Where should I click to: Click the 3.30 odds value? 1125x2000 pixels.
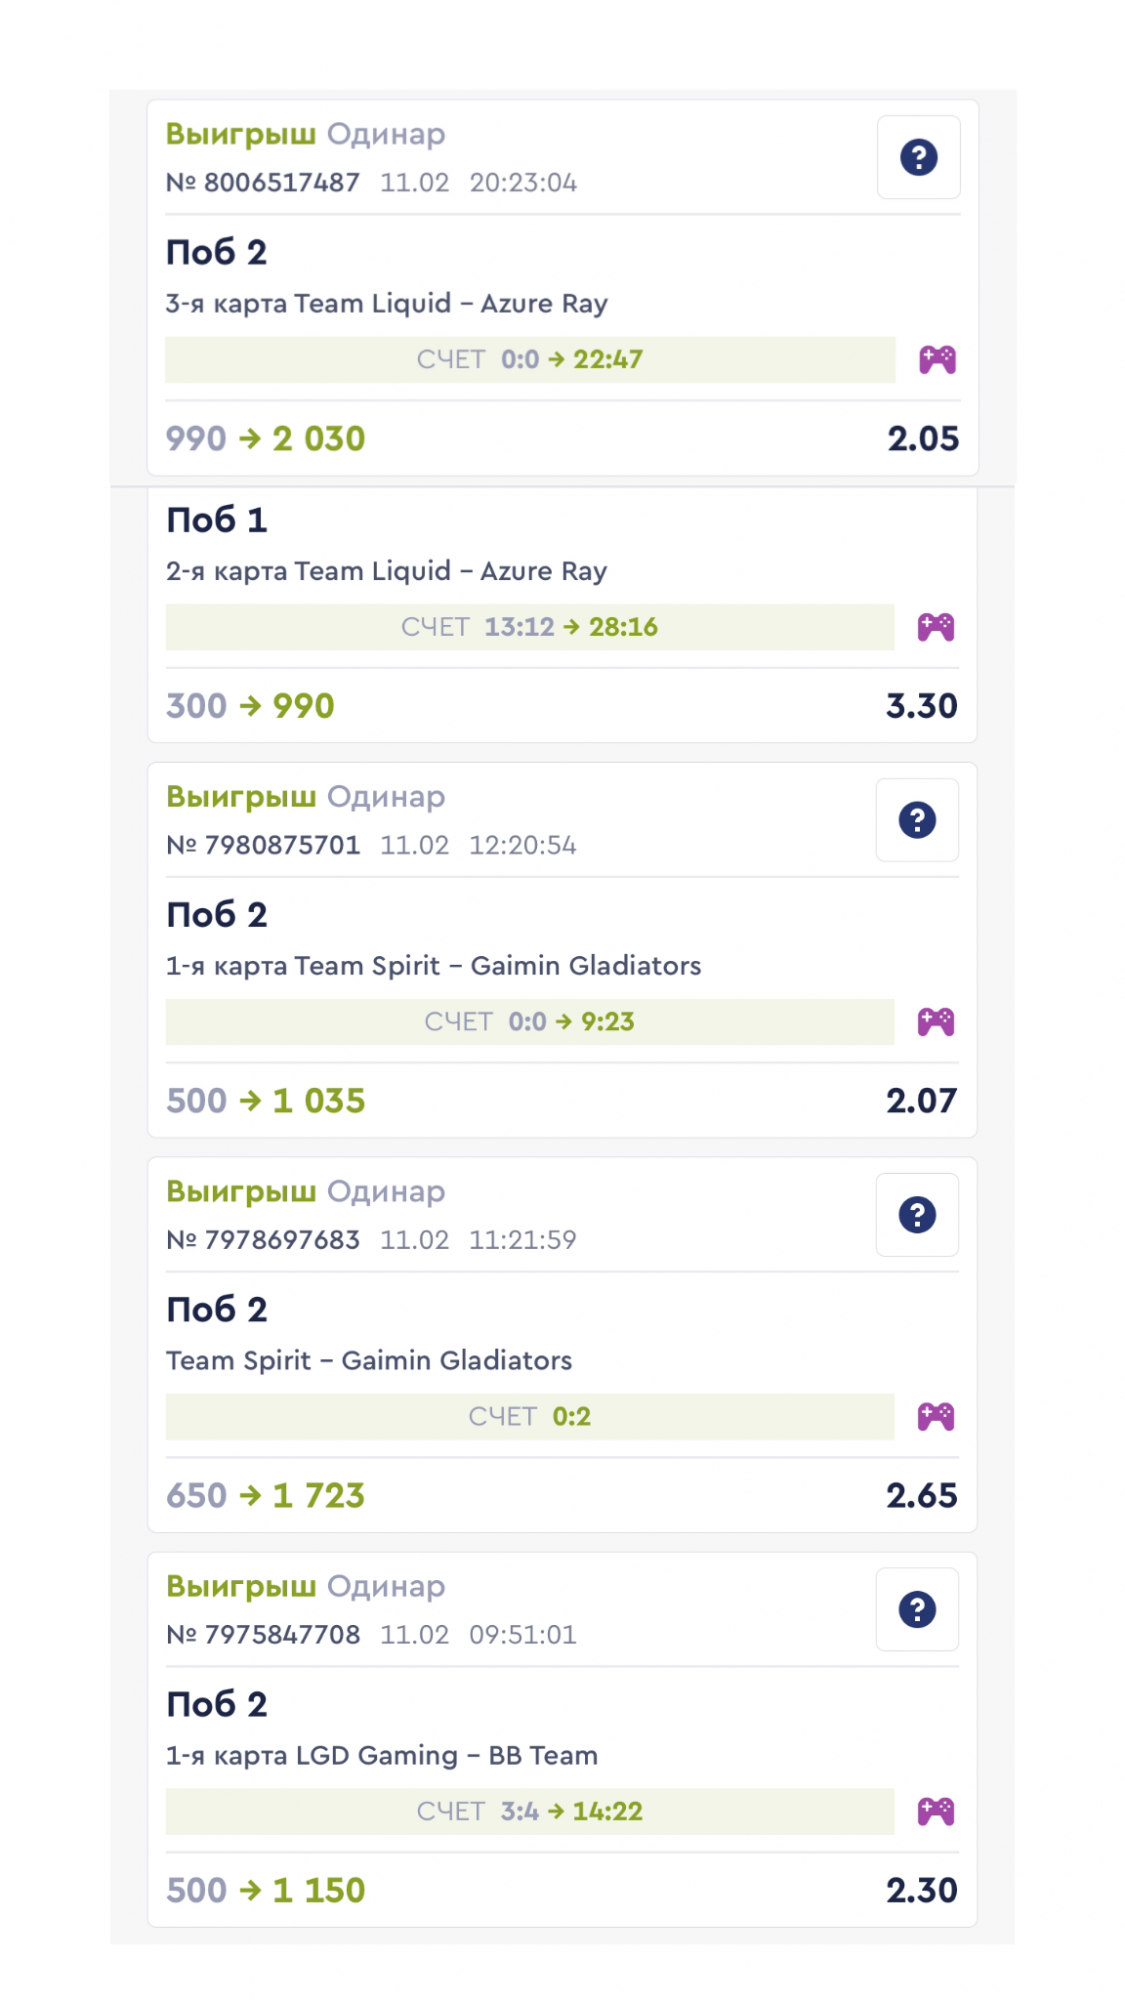click(x=921, y=706)
